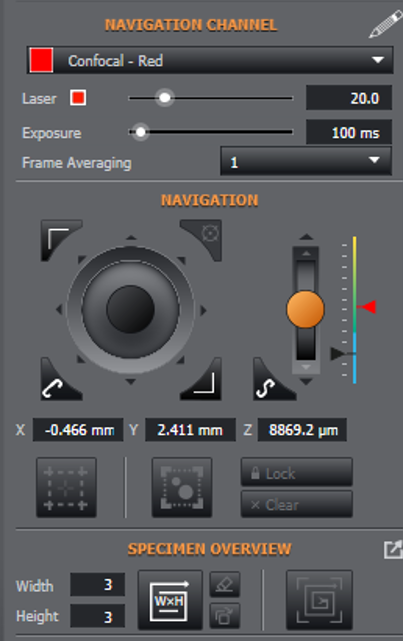Click the top-left corner navigation icon
The height and width of the screenshot is (641, 403).
(x=60, y=240)
